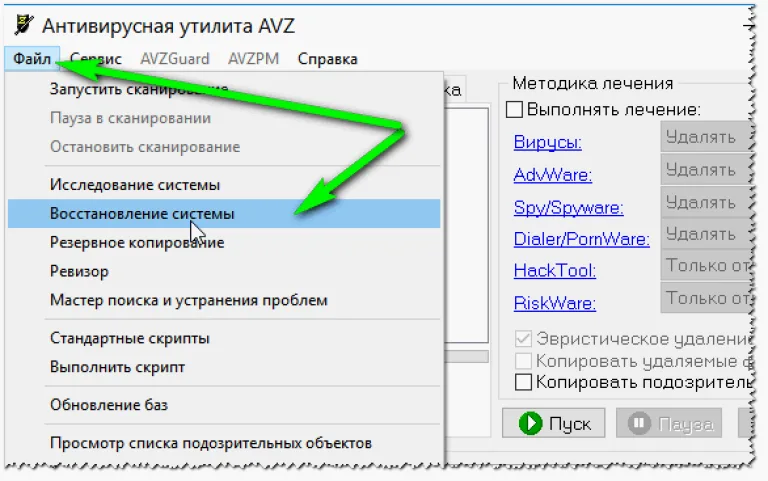The height and width of the screenshot is (481, 768).
Task: Choose Стандартные скрипты menu entry
Action: [x=224, y=338]
